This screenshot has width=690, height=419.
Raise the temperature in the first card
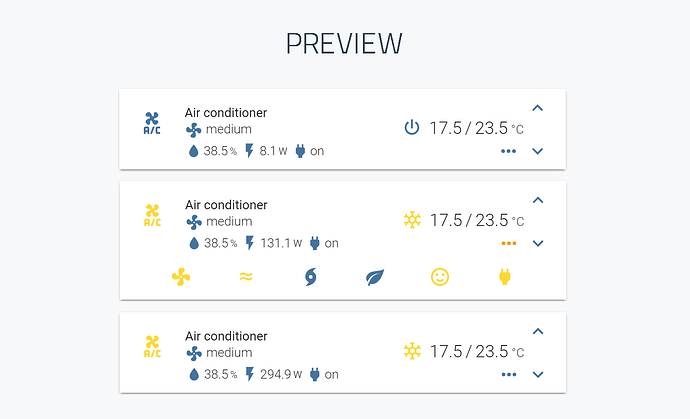(537, 108)
